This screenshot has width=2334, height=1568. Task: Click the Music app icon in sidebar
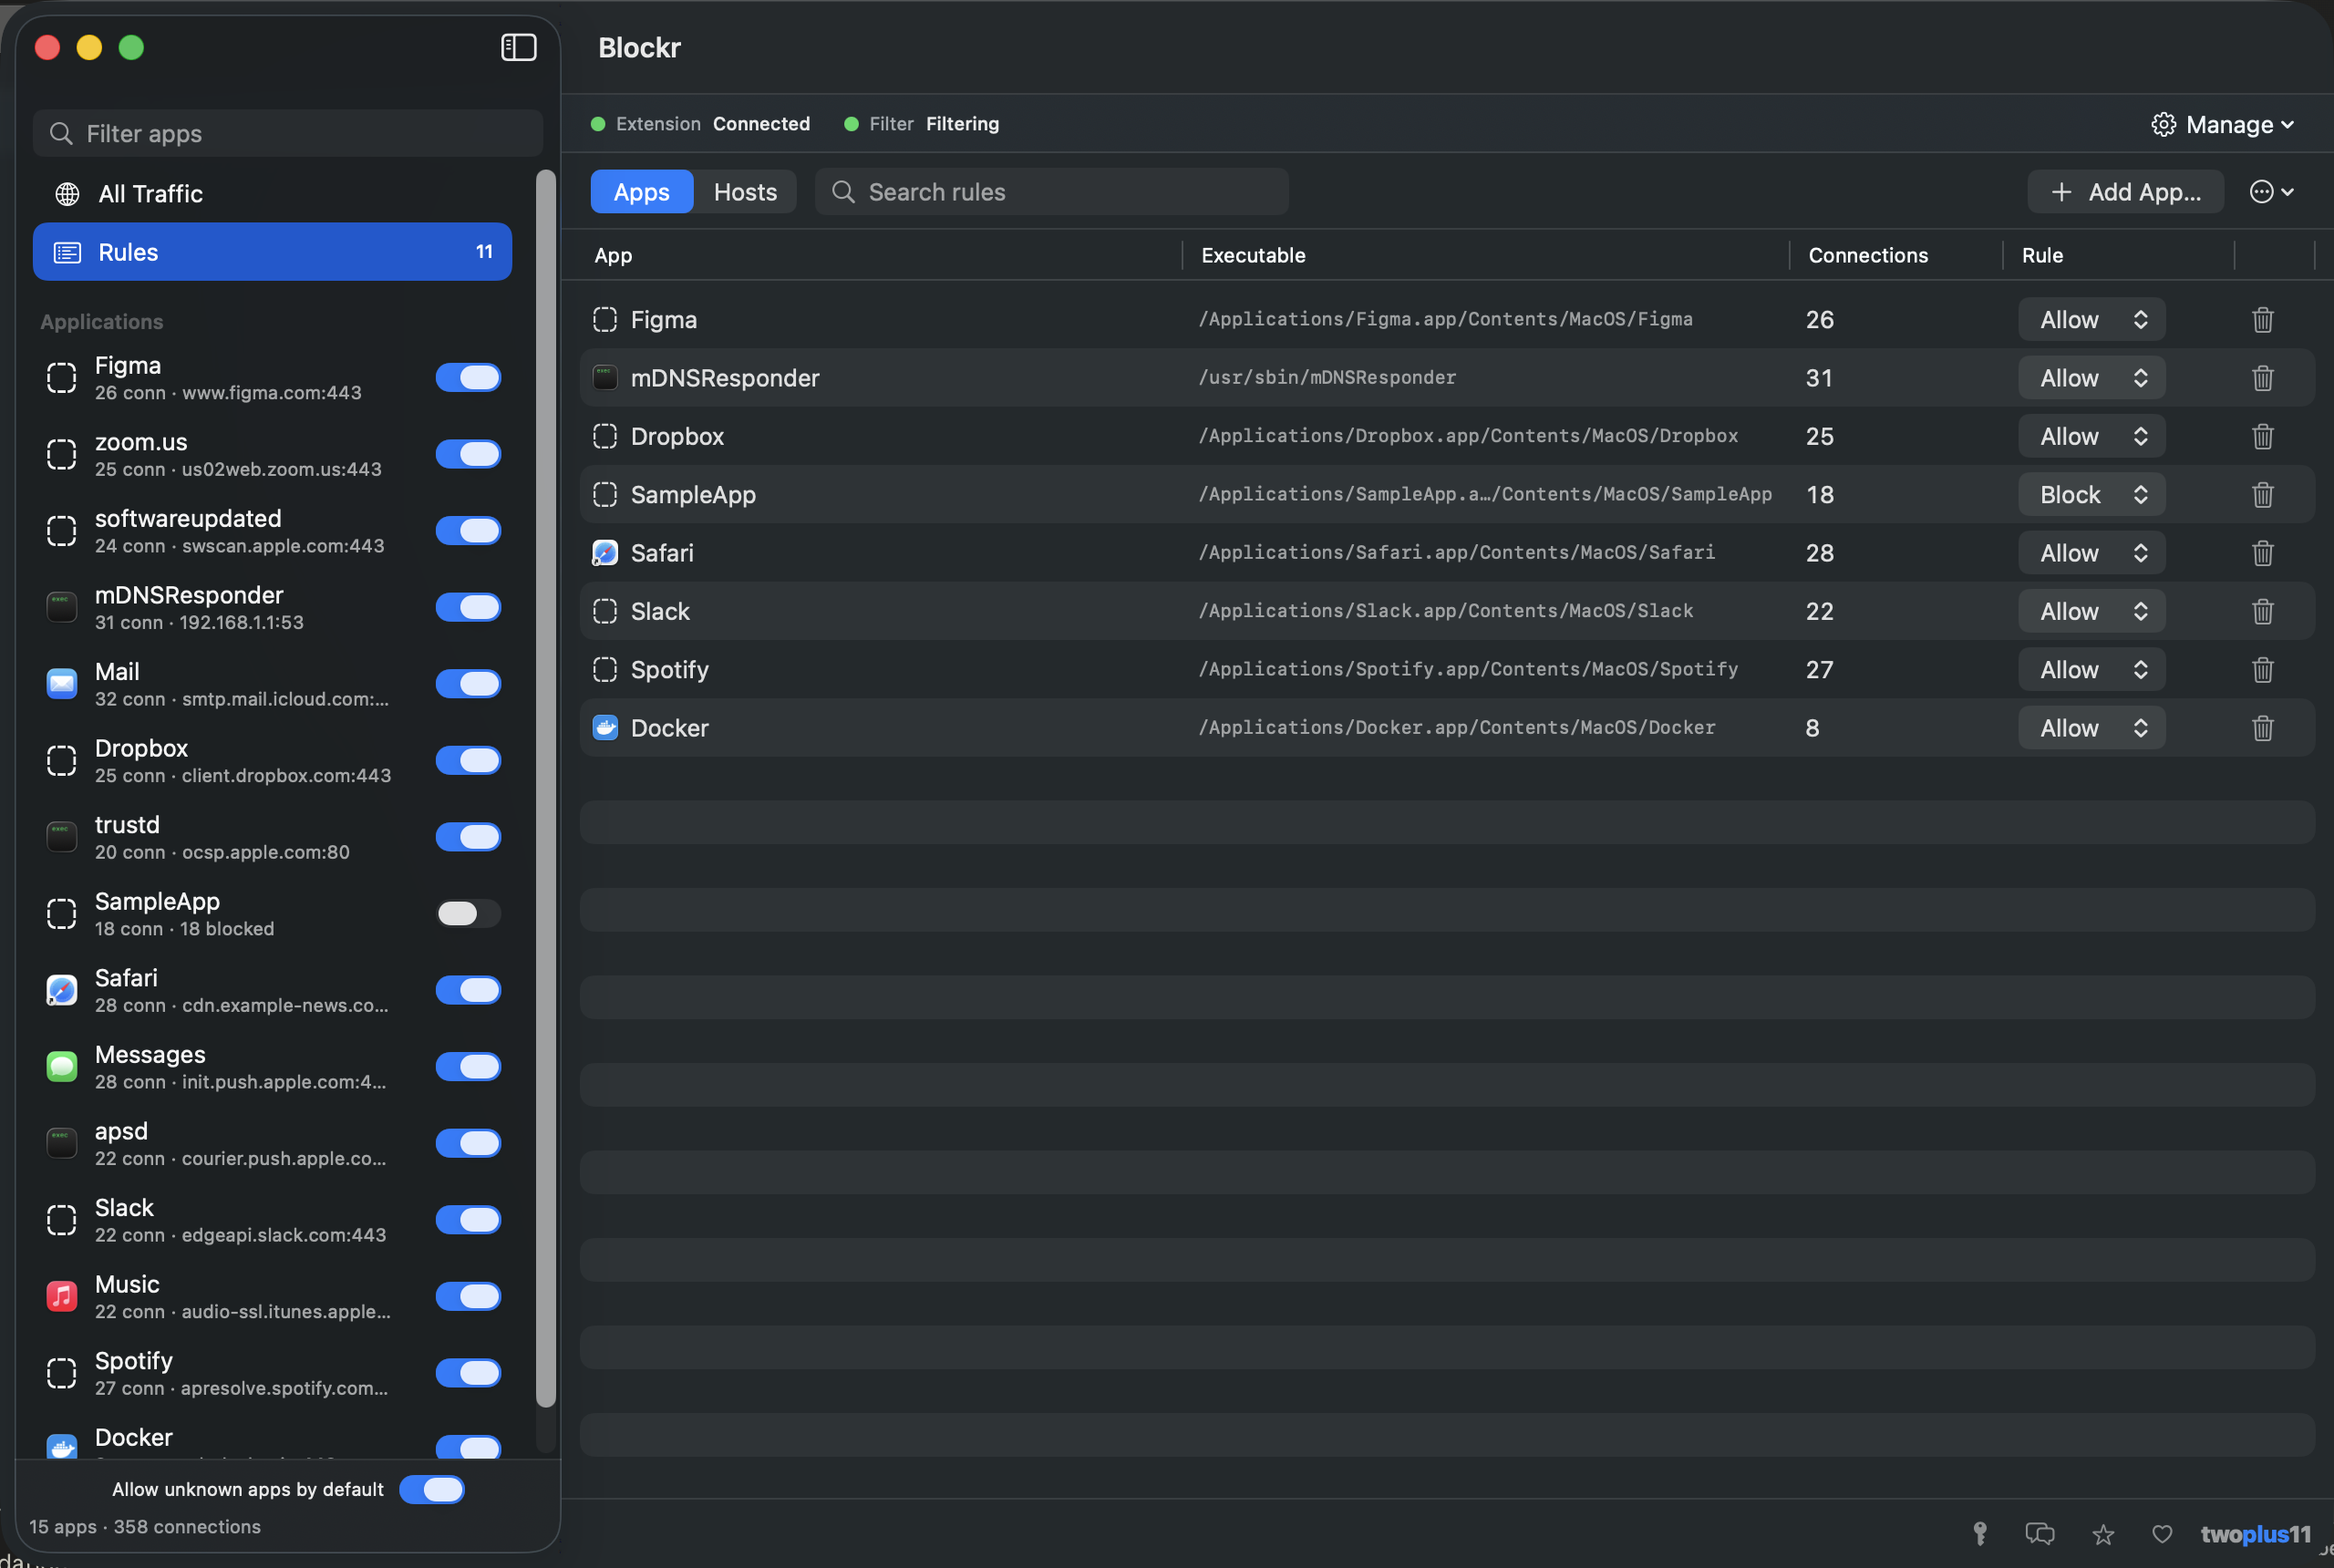62,1297
